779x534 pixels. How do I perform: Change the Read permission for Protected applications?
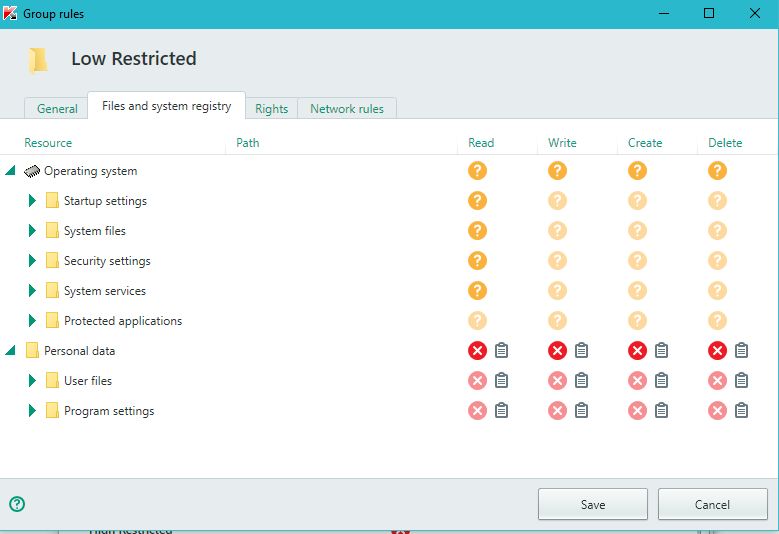pos(477,320)
